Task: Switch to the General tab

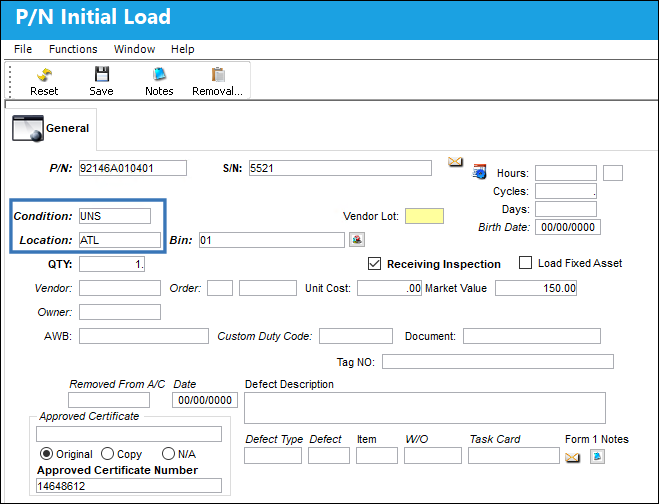Action: [x=51, y=128]
